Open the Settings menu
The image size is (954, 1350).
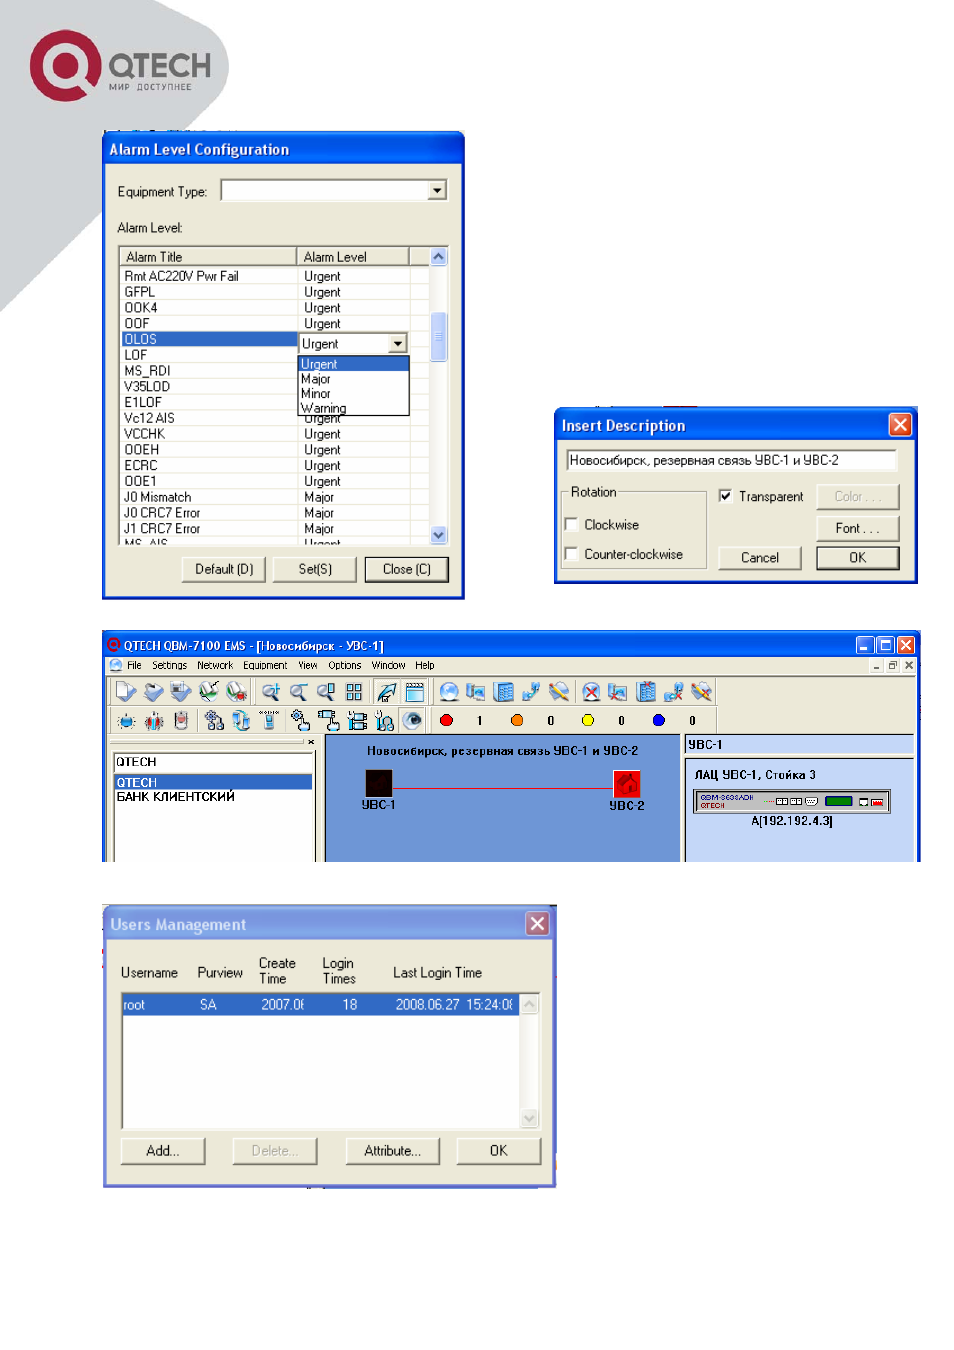(x=169, y=665)
